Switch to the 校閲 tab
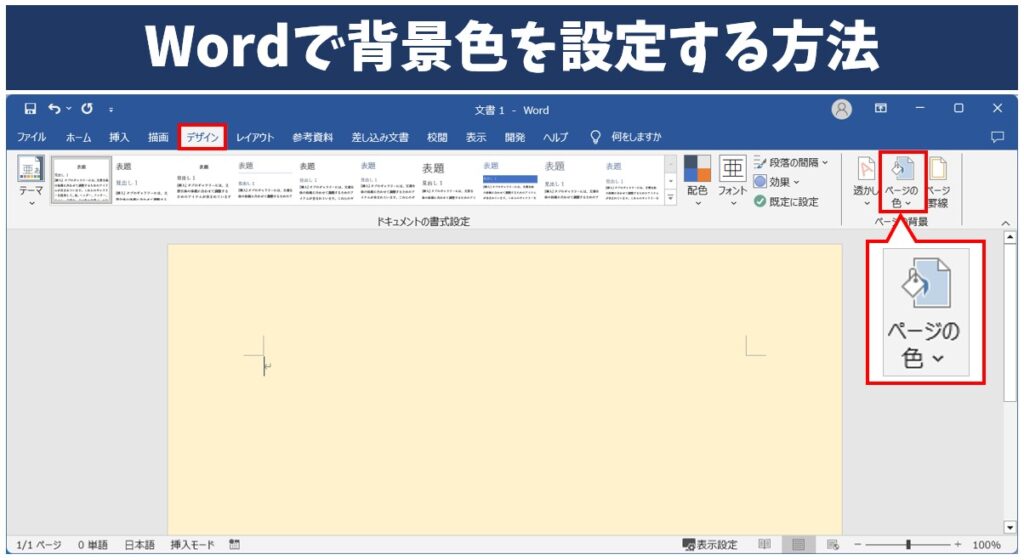The image size is (1024, 560). click(437, 137)
